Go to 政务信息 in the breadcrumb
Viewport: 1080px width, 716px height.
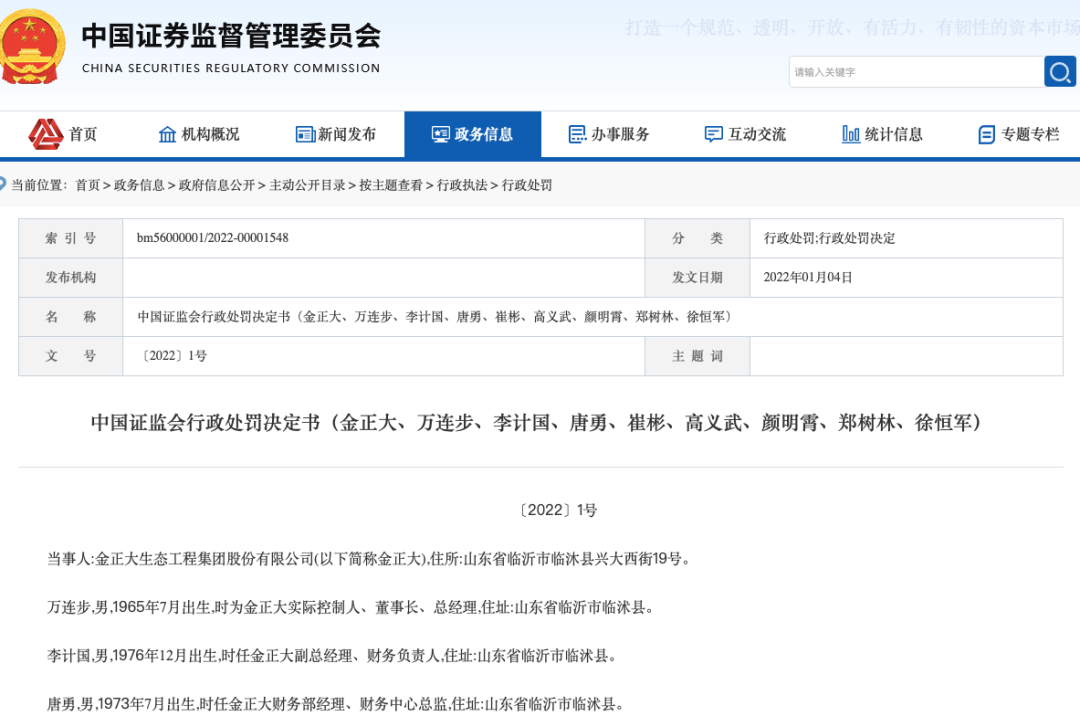(x=139, y=185)
